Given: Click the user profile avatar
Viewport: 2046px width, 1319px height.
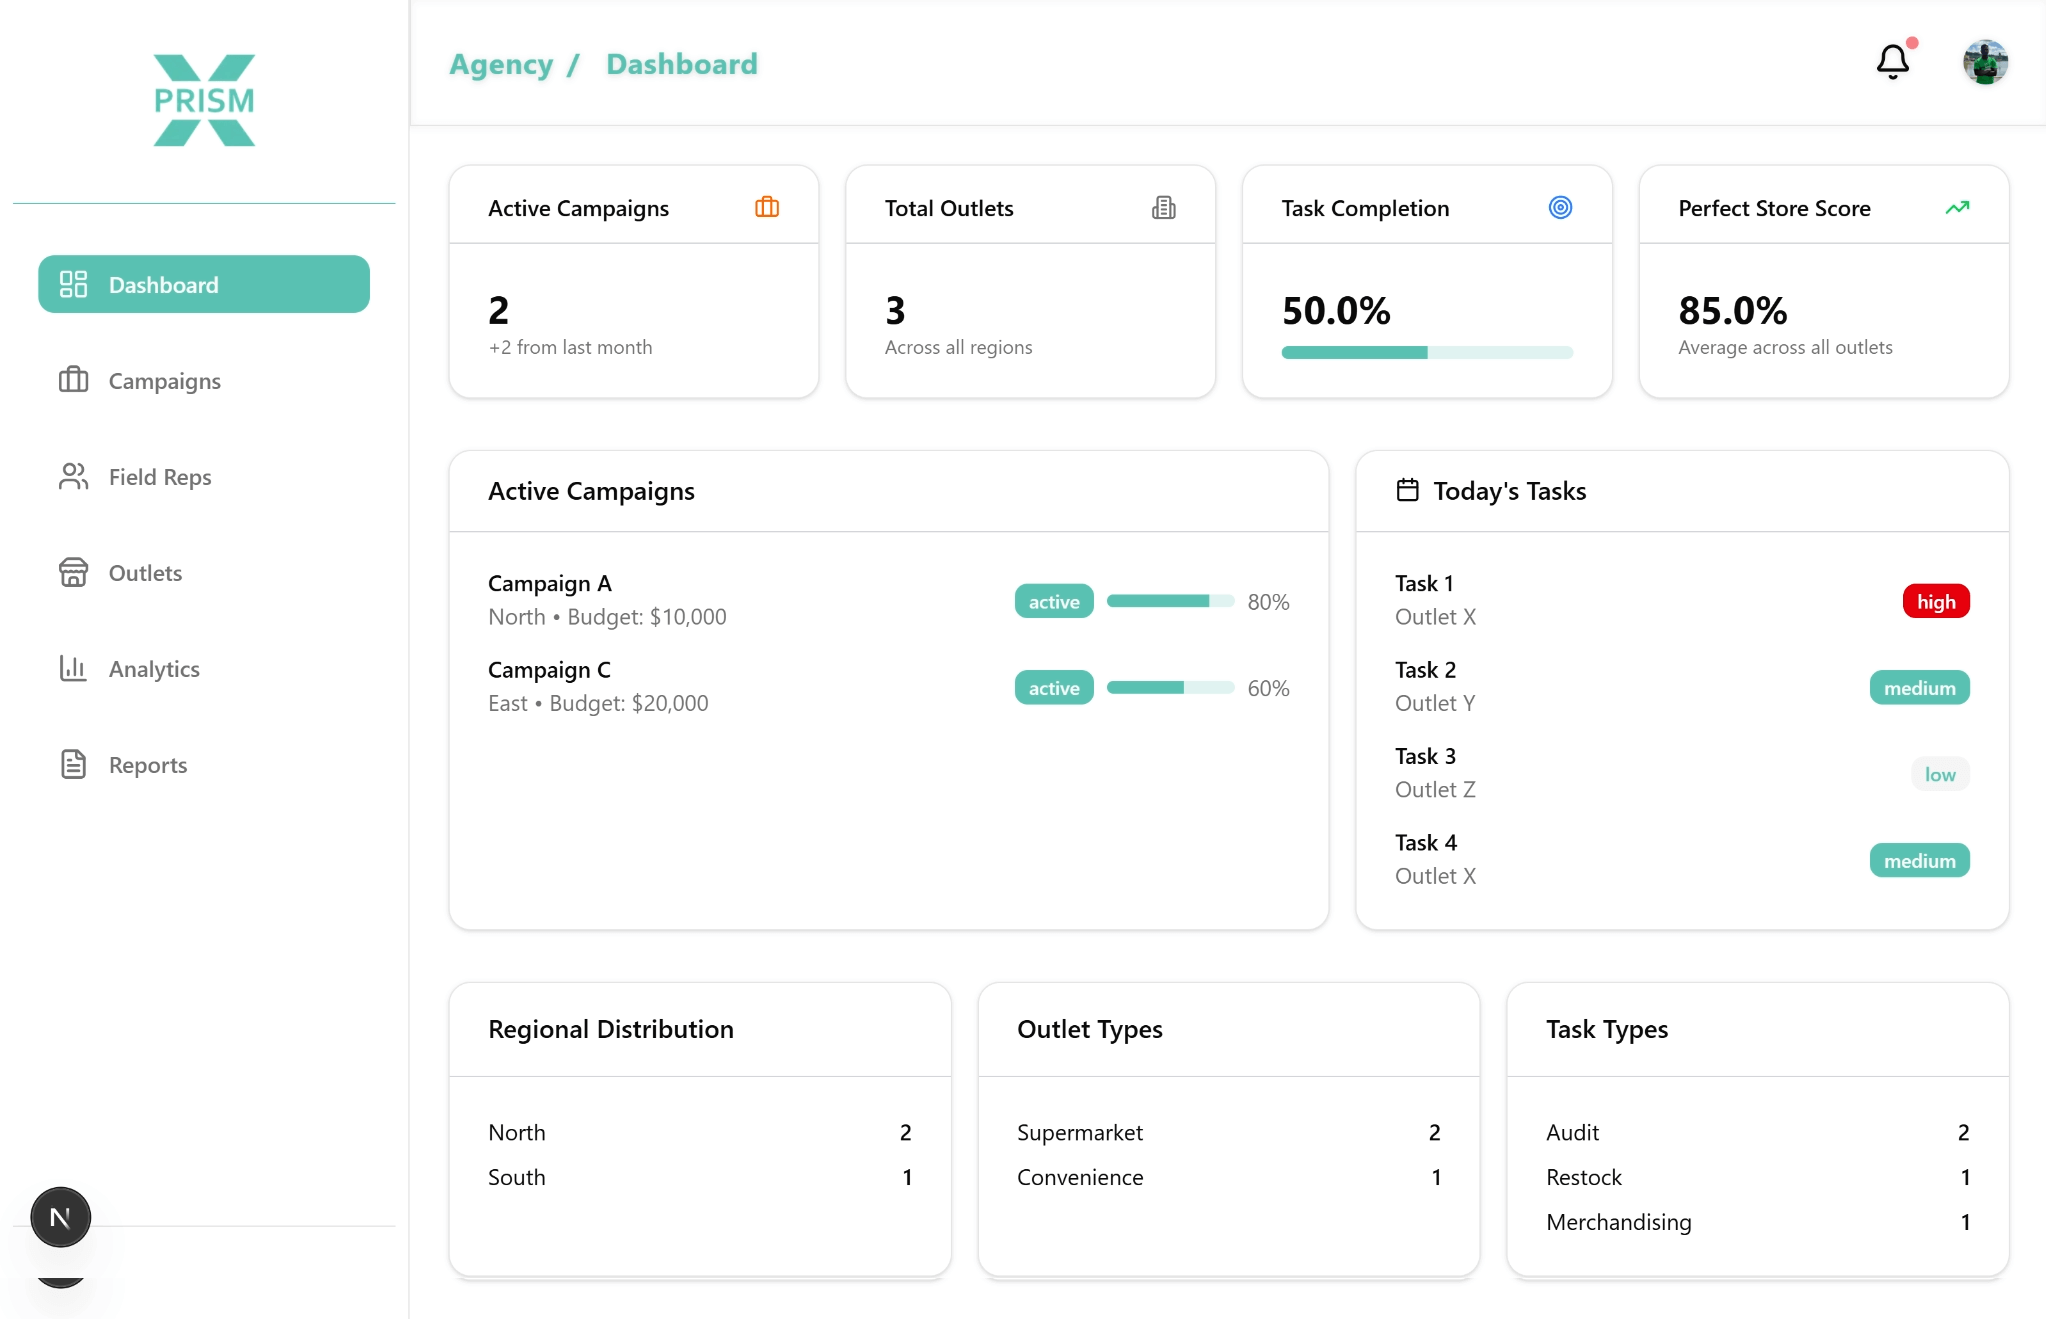Looking at the screenshot, I should 1985,62.
